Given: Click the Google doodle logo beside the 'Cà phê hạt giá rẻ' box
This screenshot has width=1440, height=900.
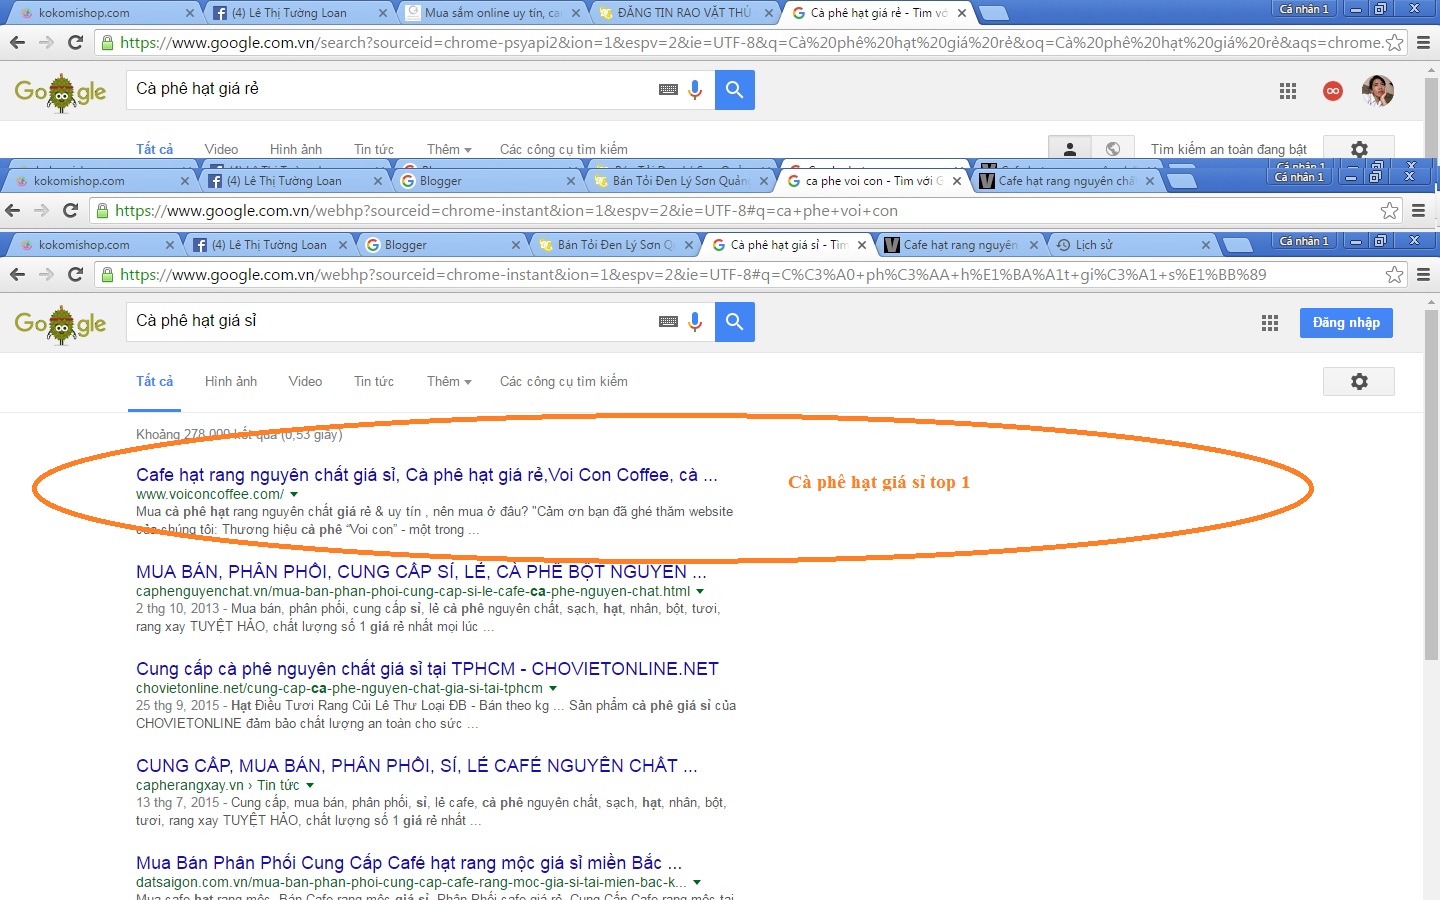Looking at the screenshot, I should [61, 92].
